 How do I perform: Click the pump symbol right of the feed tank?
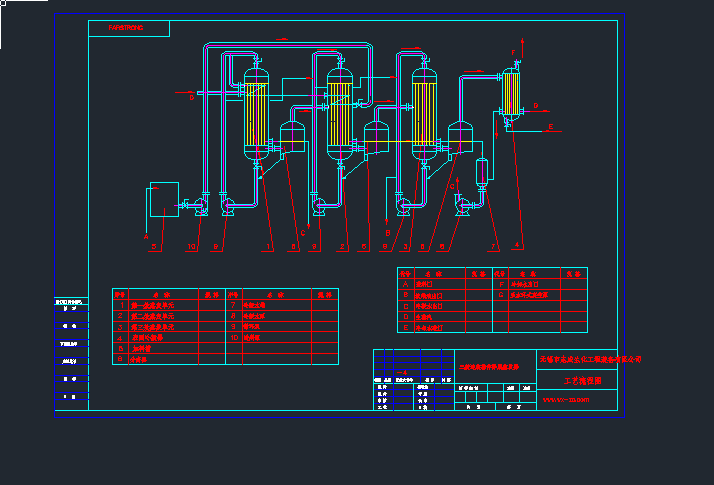[200, 206]
